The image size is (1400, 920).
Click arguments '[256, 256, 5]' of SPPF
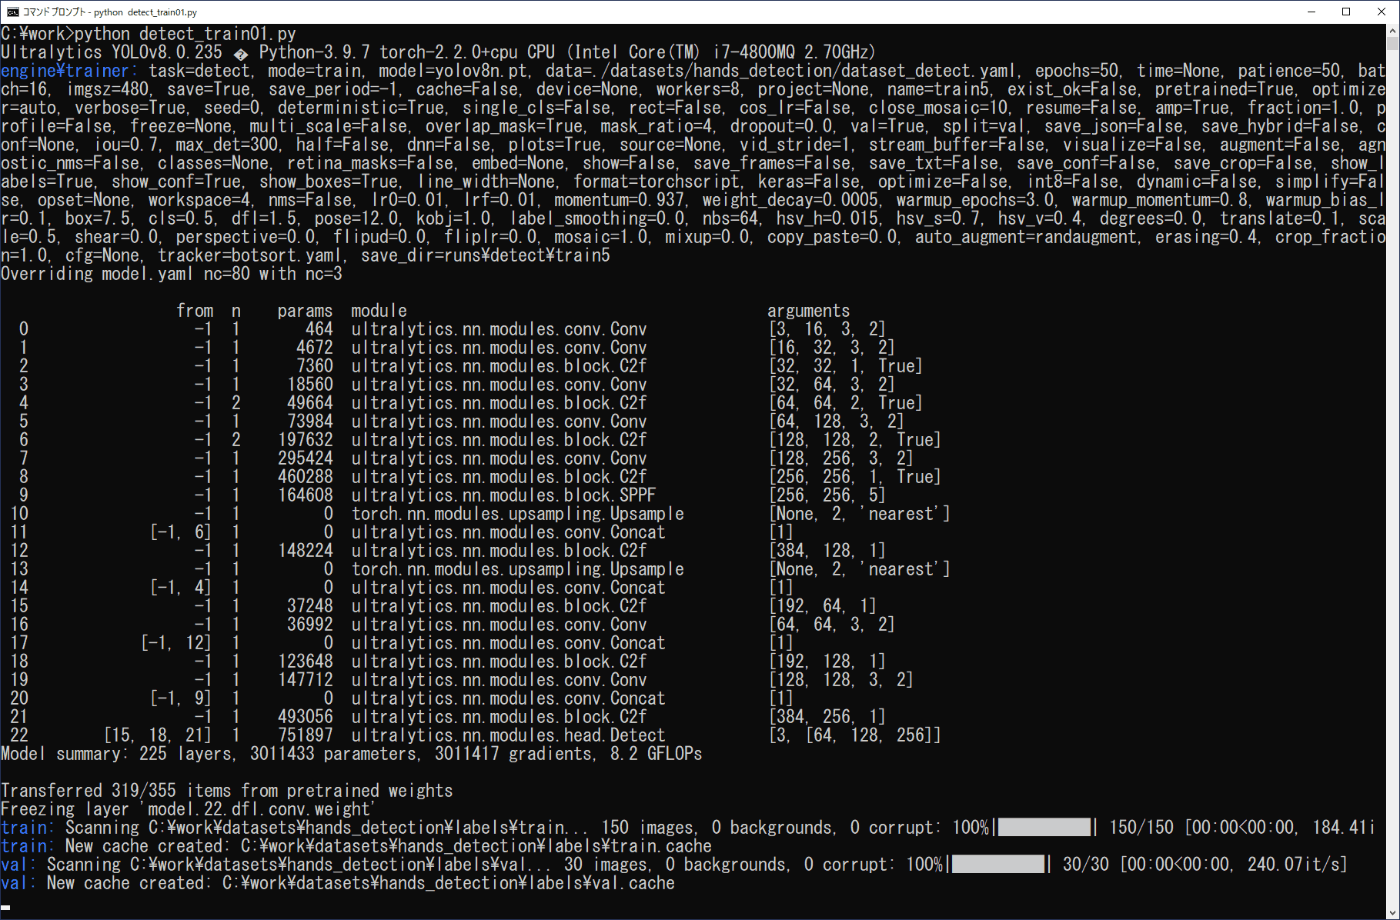tap(826, 495)
